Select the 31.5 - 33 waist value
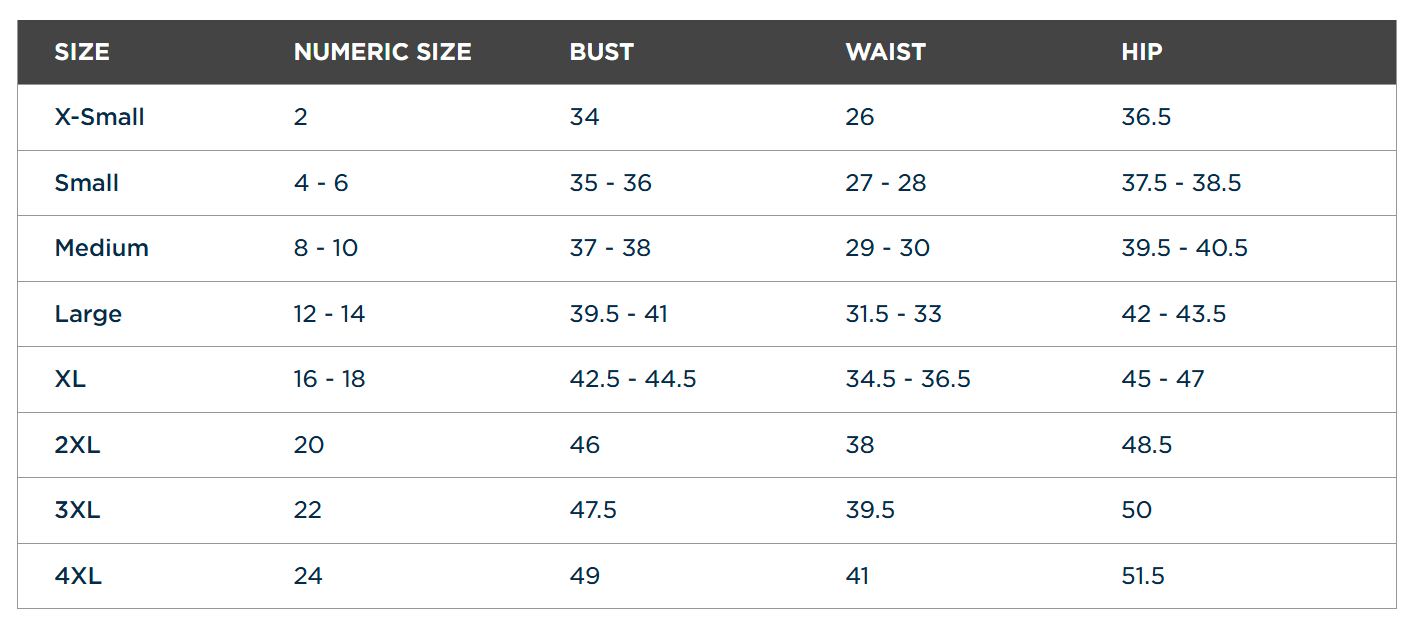The height and width of the screenshot is (624, 1414). tap(894, 314)
